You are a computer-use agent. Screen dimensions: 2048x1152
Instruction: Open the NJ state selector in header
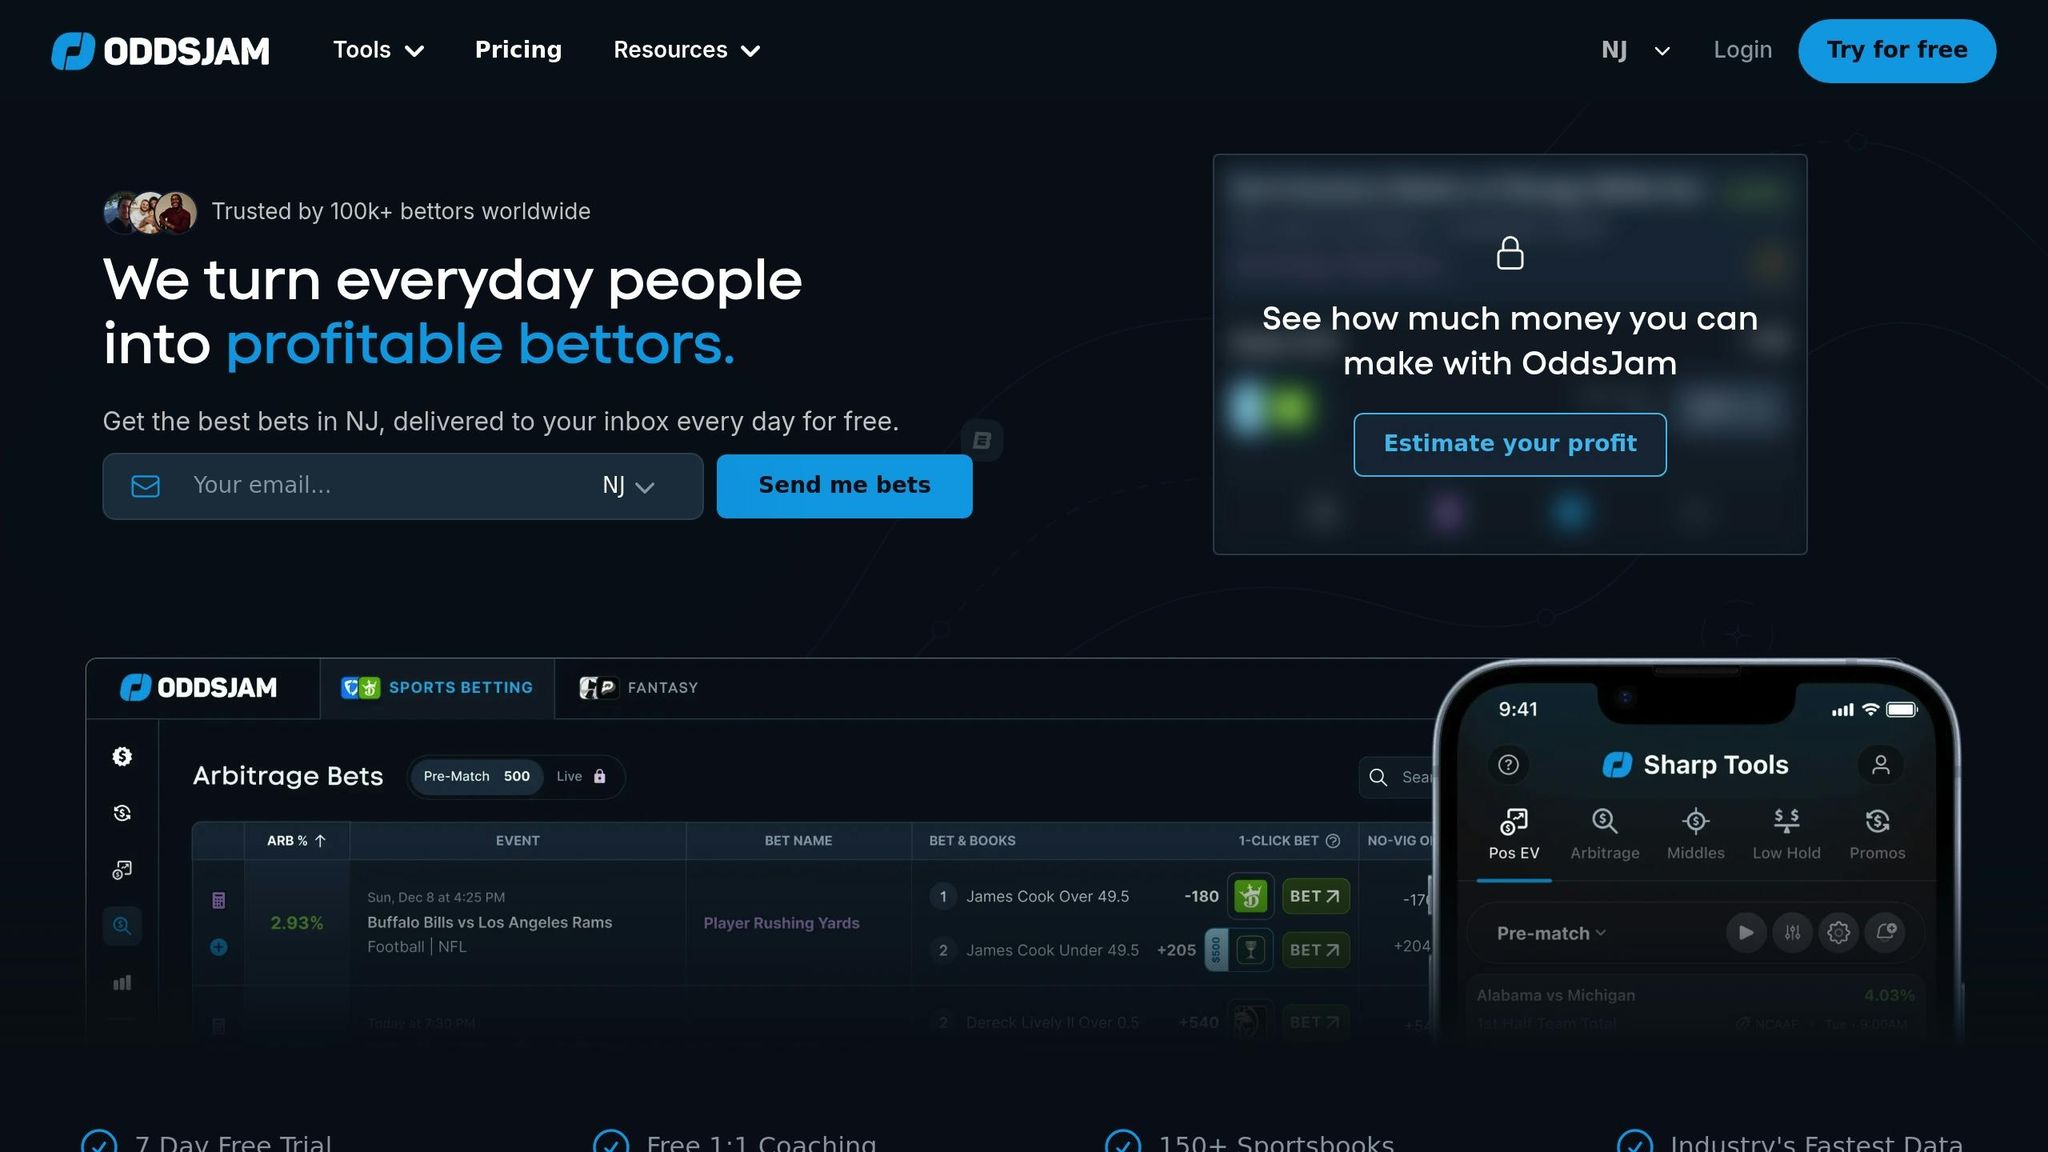click(1635, 50)
